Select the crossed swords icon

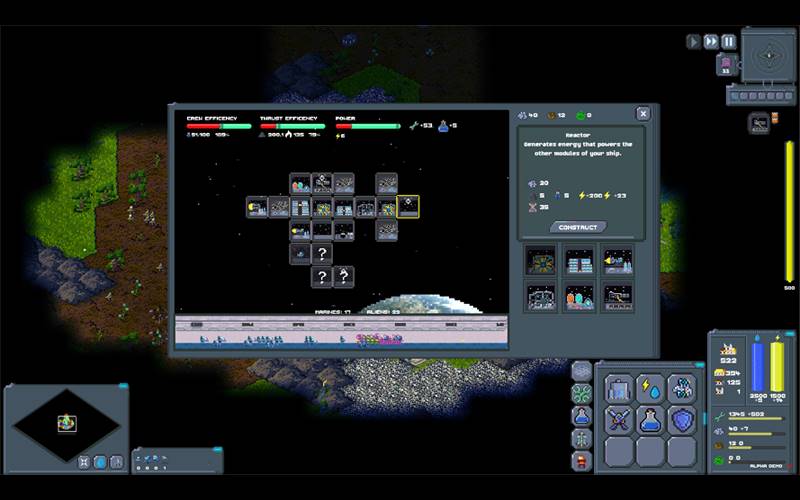[x=618, y=419]
